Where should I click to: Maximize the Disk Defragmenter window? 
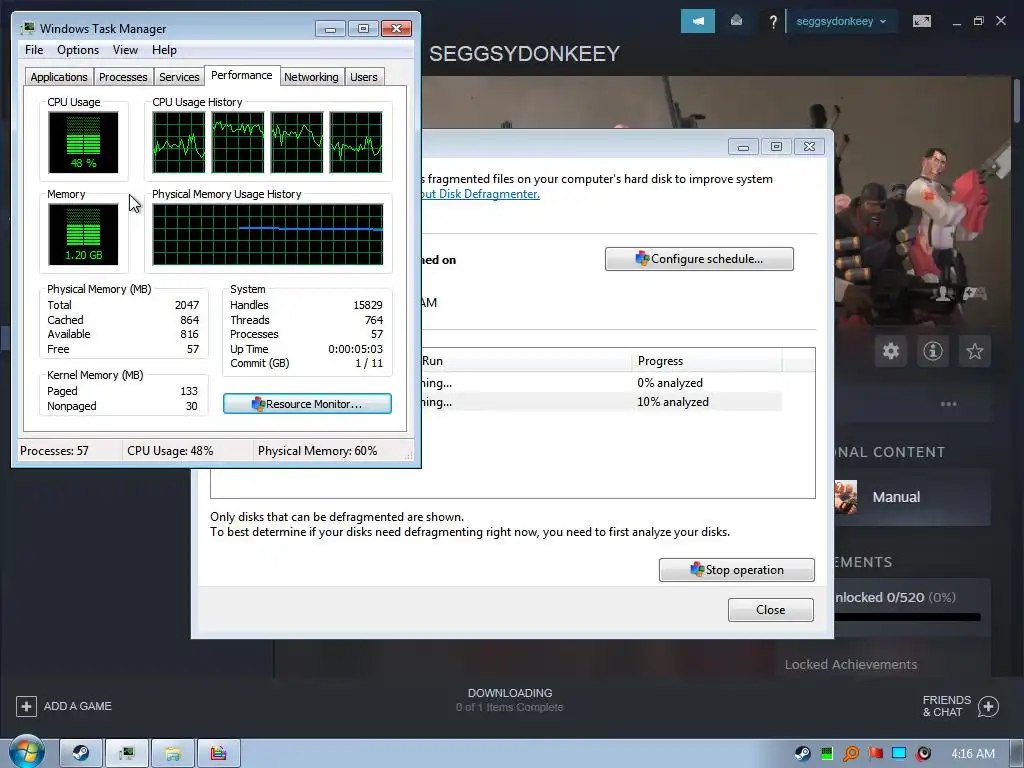click(x=776, y=147)
